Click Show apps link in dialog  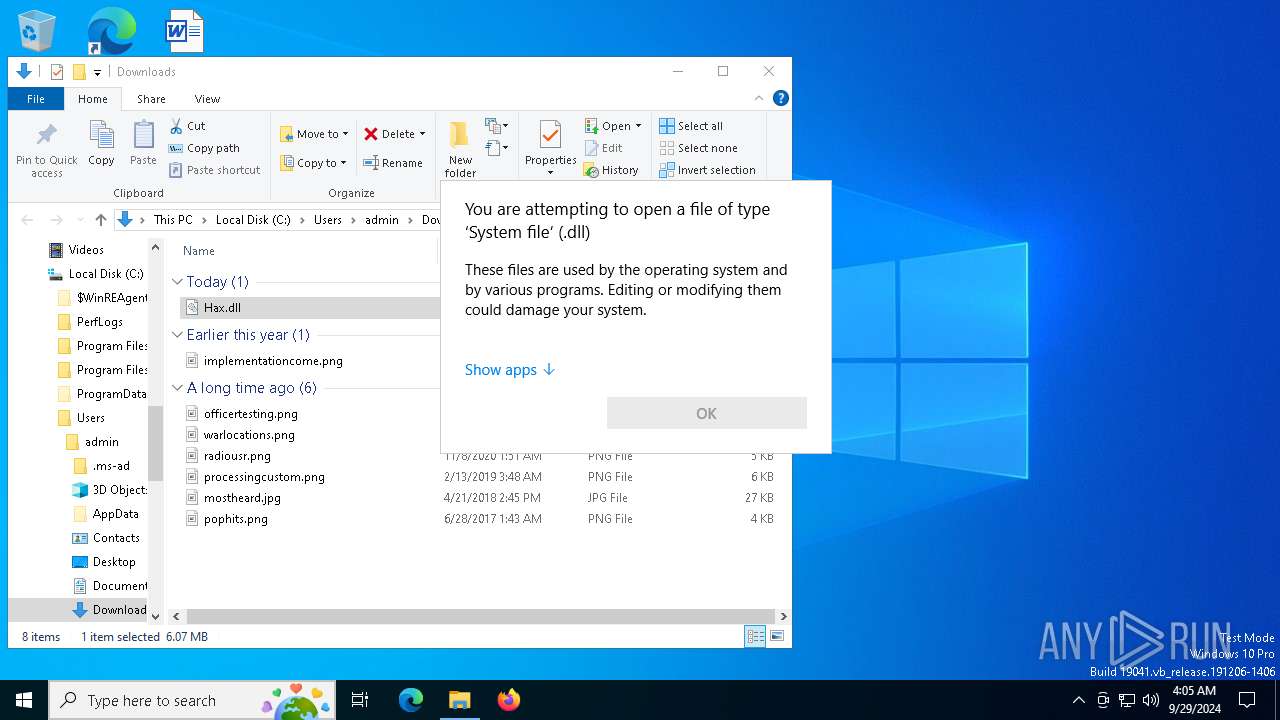tap(509, 370)
